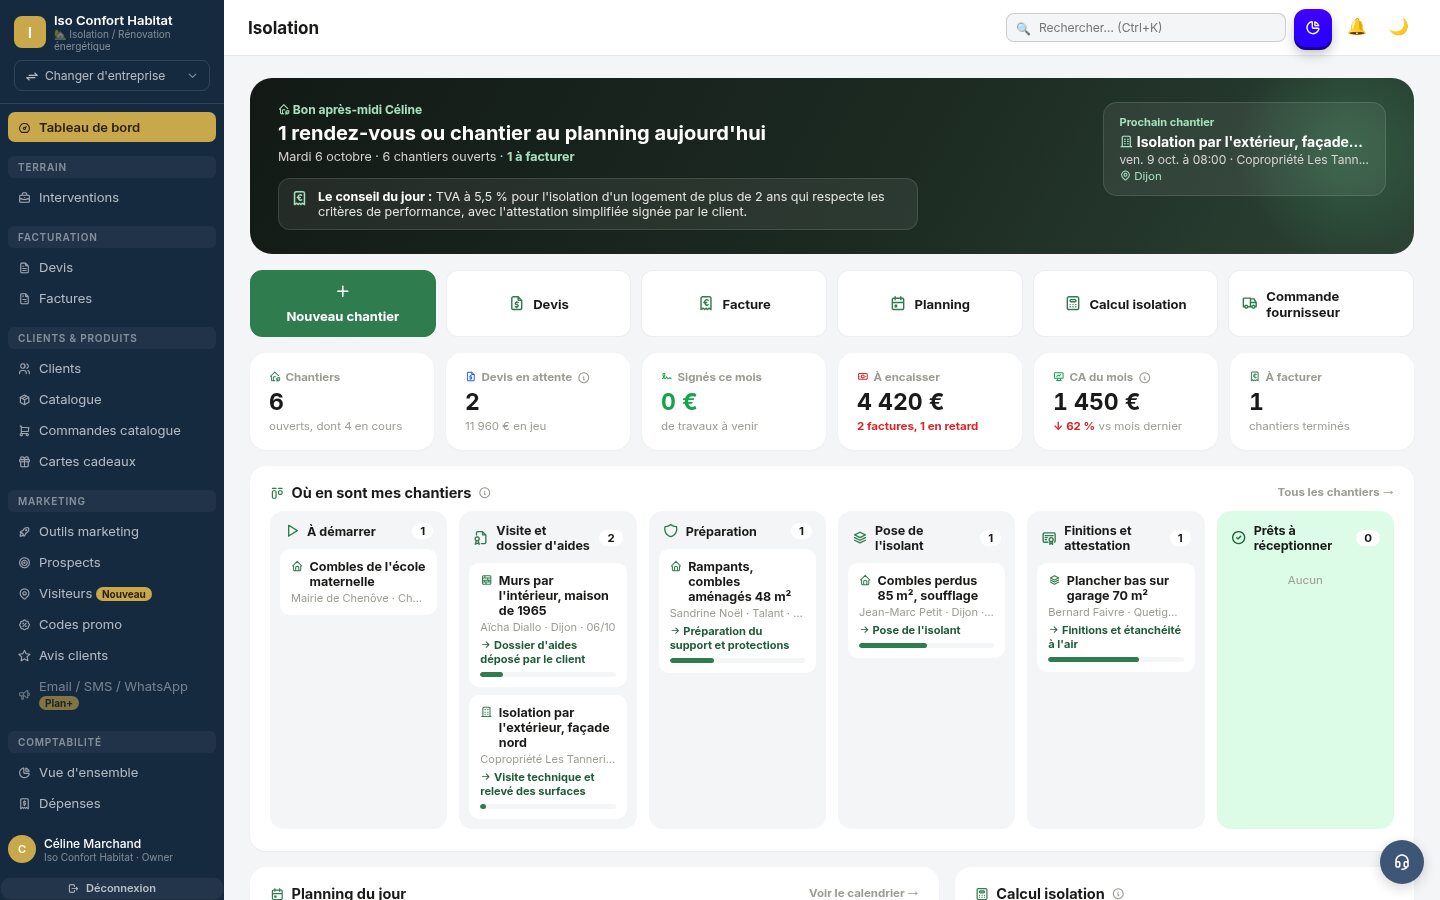Click Céline Marchand's user avatar
This screenshot has height=900, width=1440.
pyautogui.click(x=22, y=849)
